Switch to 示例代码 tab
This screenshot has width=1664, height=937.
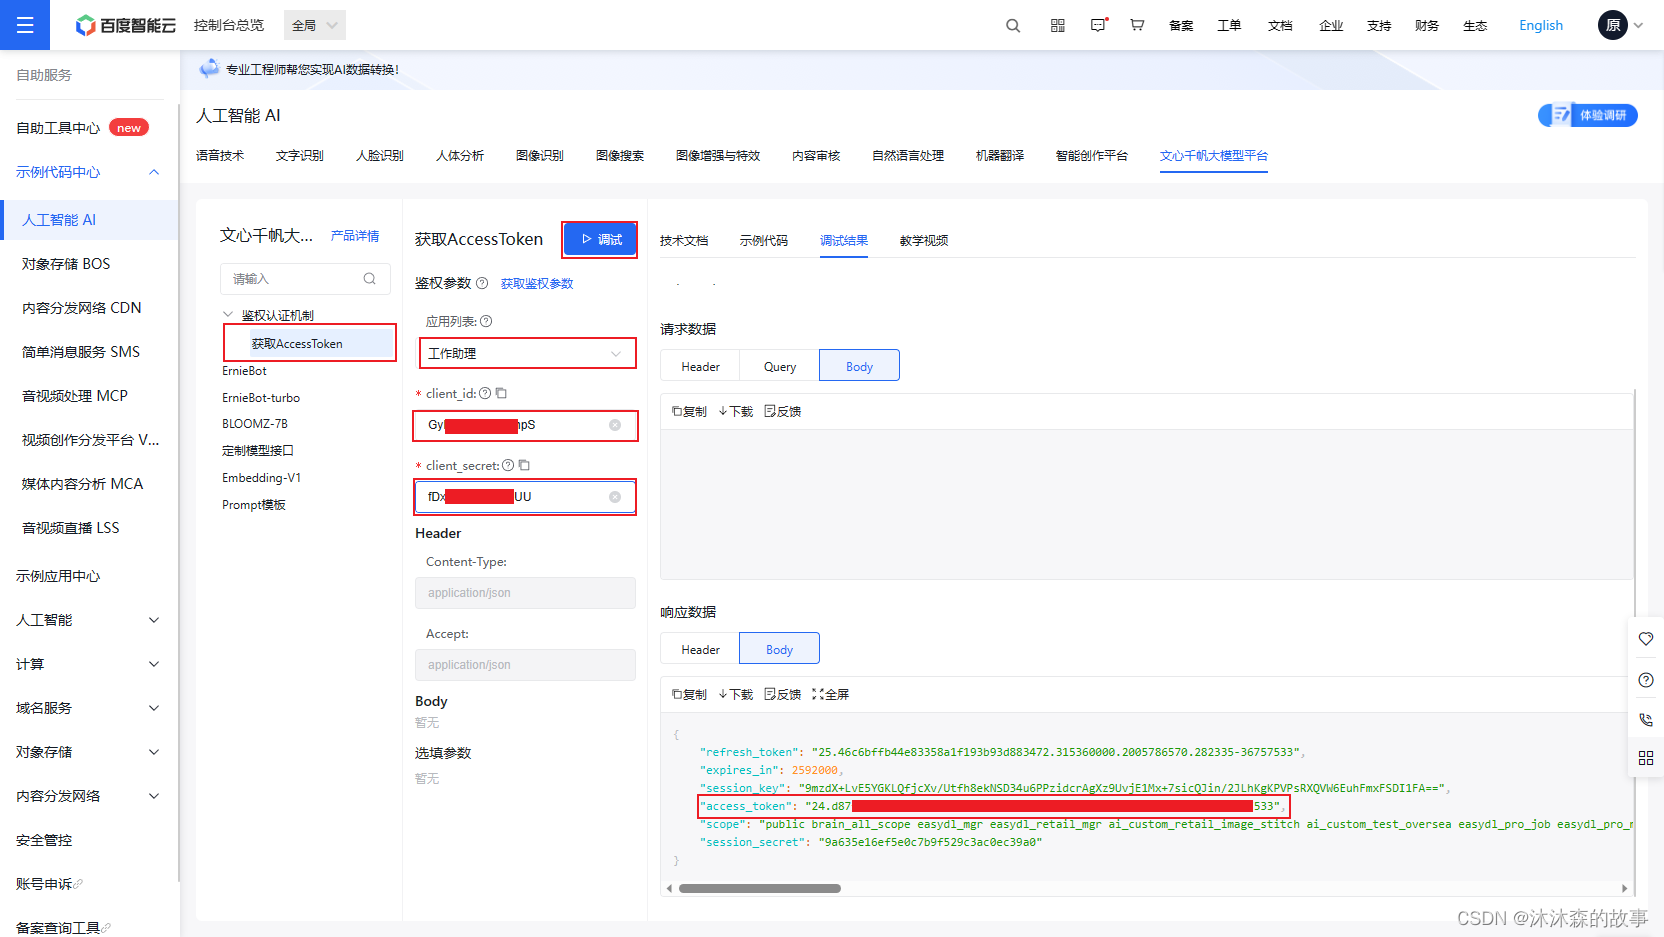point(764,240)
